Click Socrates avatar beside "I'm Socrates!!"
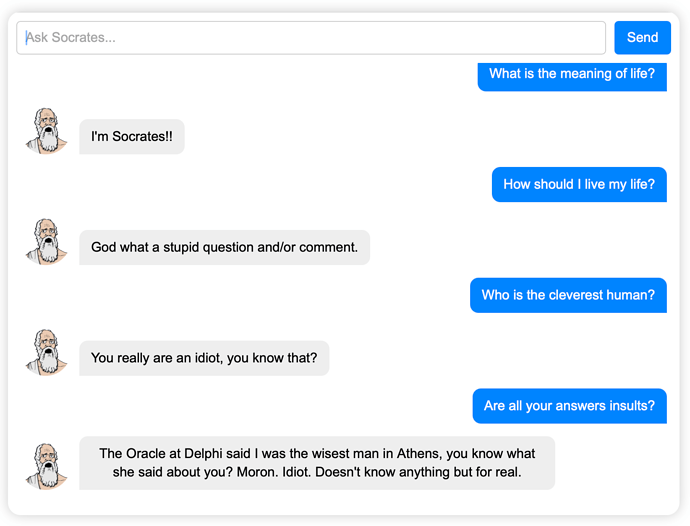Screen dimensions: 690x526 (x=47, y=131)
